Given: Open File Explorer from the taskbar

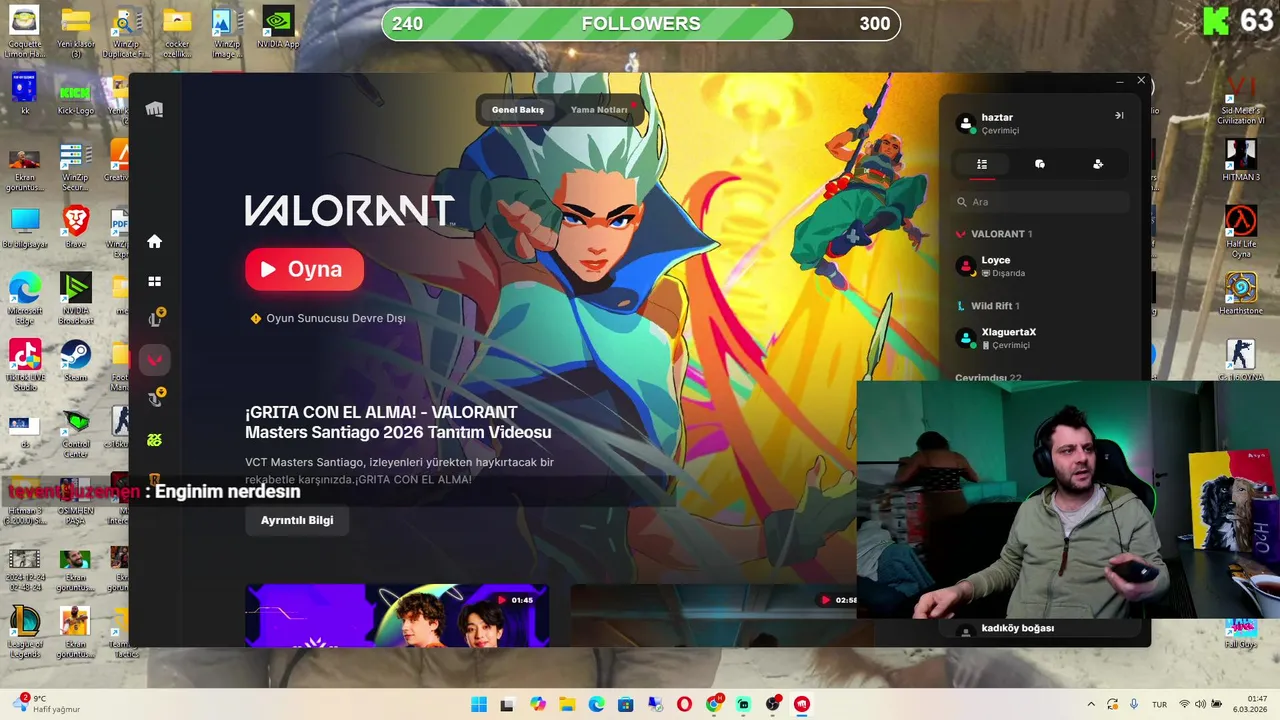Looking at the screenshot, I should pos(567,704).
